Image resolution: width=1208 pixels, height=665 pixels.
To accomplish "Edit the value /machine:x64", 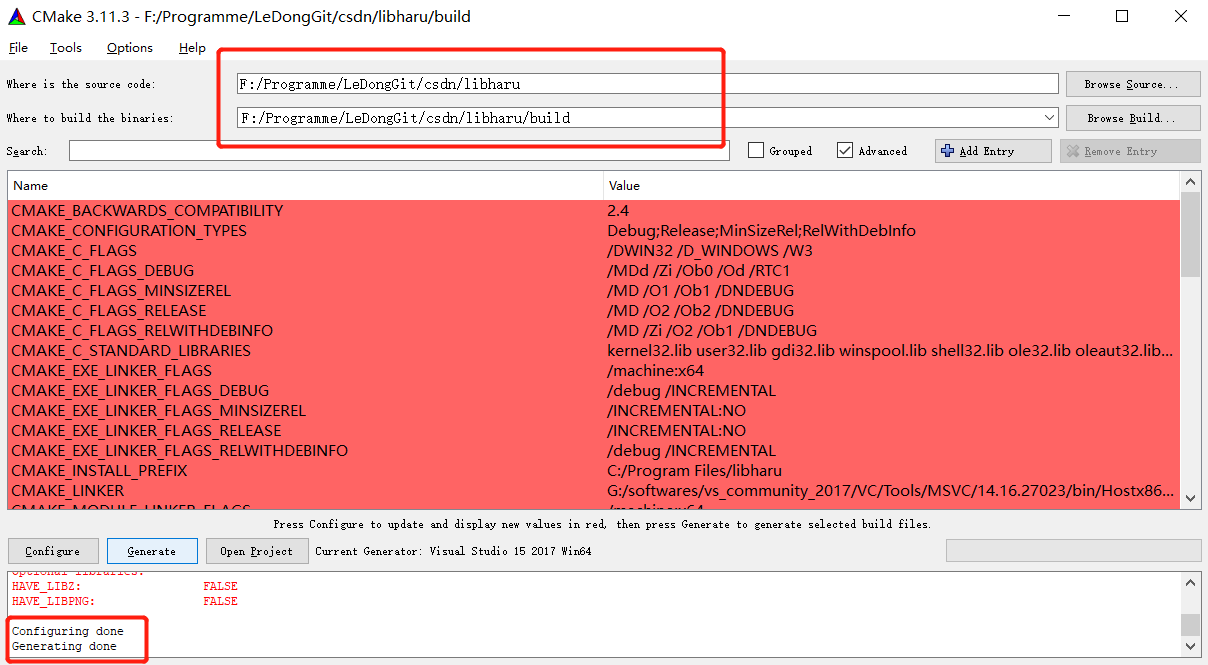I will 655,371.
